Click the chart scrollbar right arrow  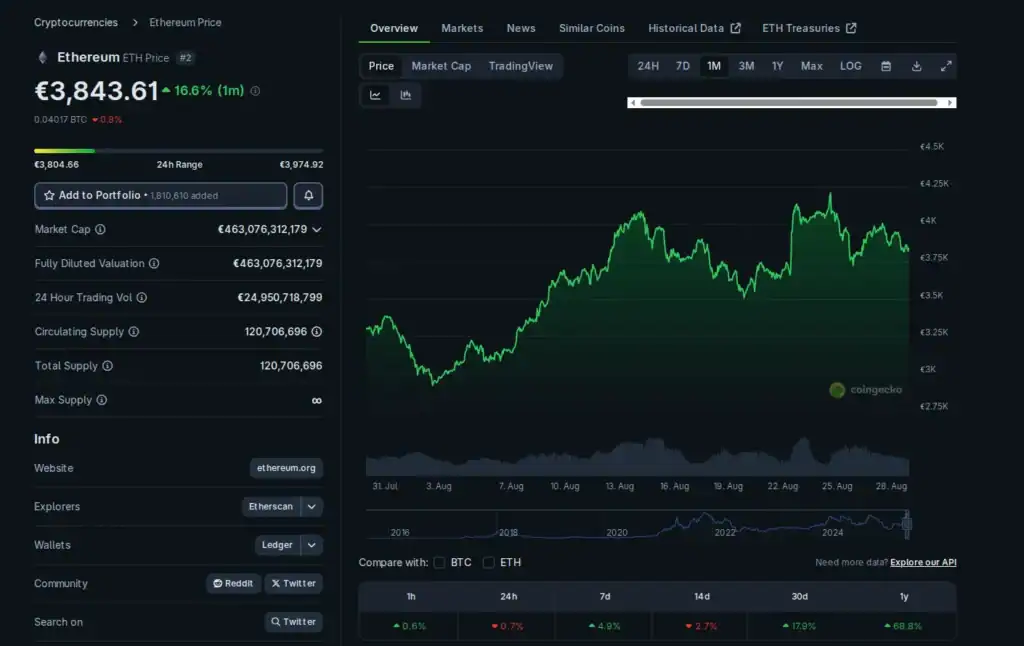pos(951,103)
